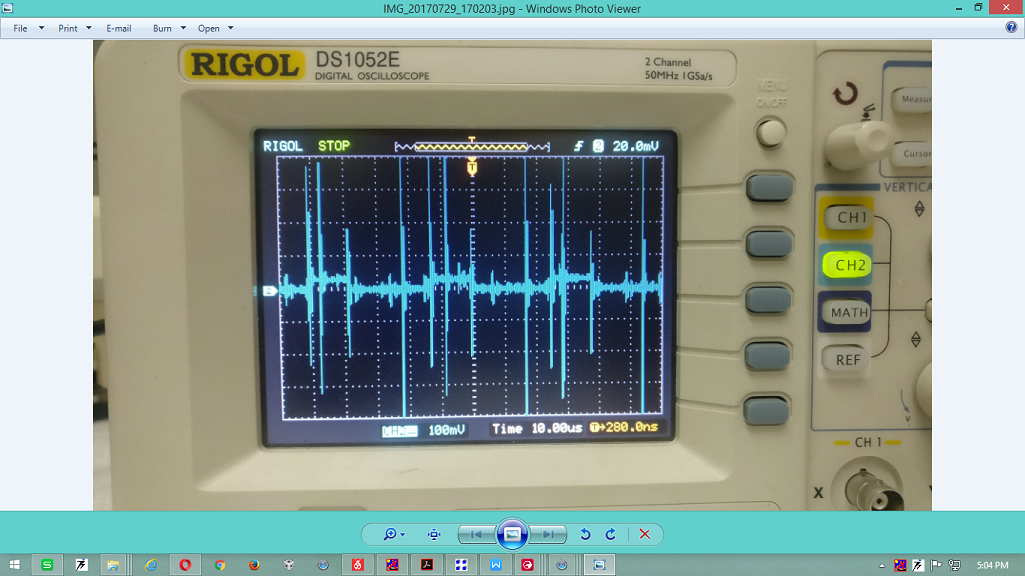Screen dimensions: 1025x576
Task: Click the running-figure icon in the system tray
Action: pyautogui.click(x=918, y=565)
